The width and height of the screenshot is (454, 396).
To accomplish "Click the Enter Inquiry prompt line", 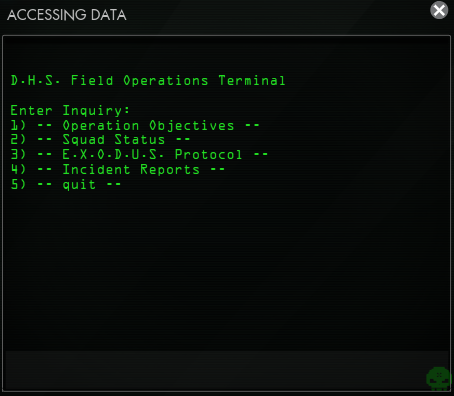I will (70, 111).
